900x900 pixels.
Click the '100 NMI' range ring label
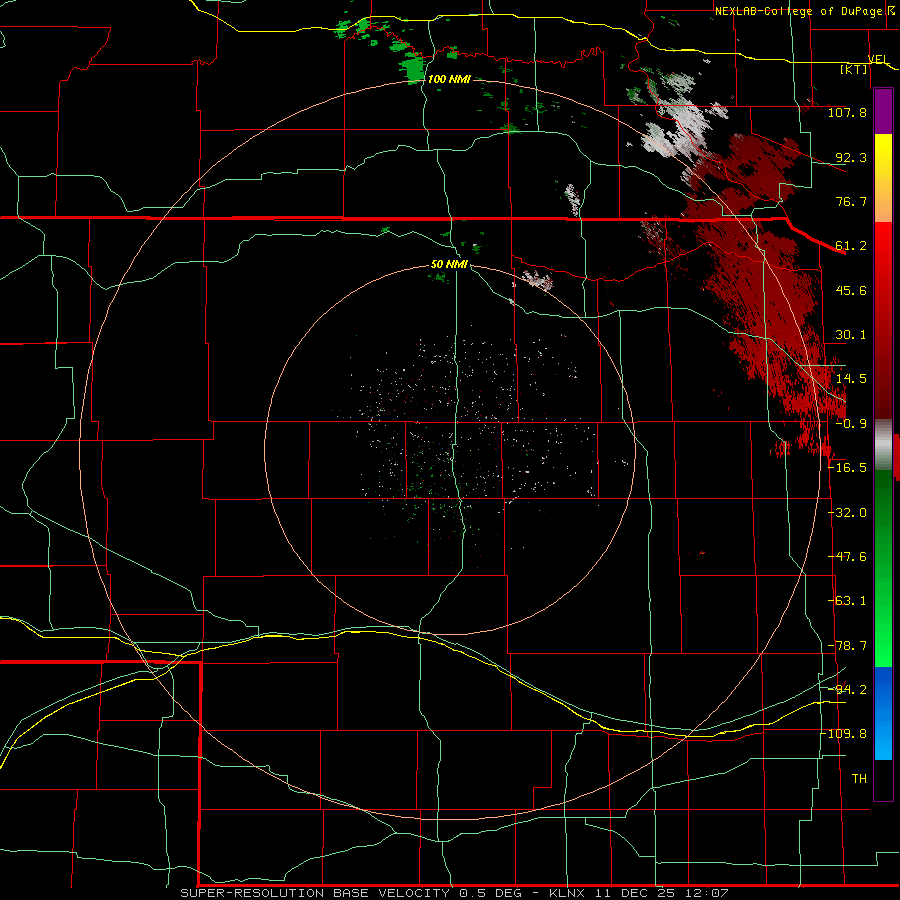(449, 79)
